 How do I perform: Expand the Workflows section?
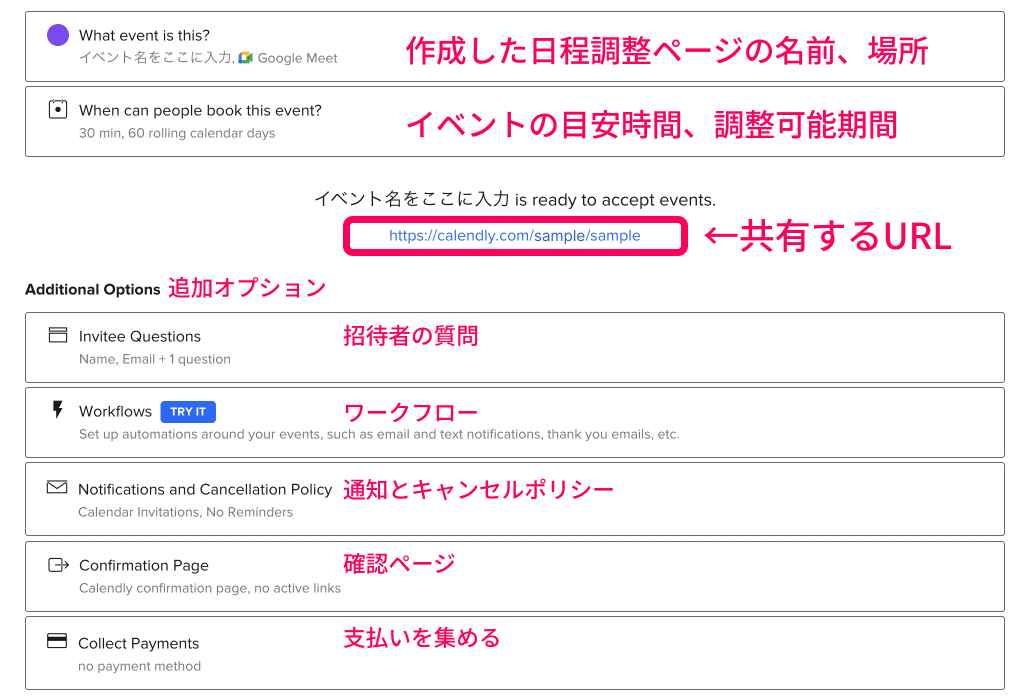click(515, 422)
